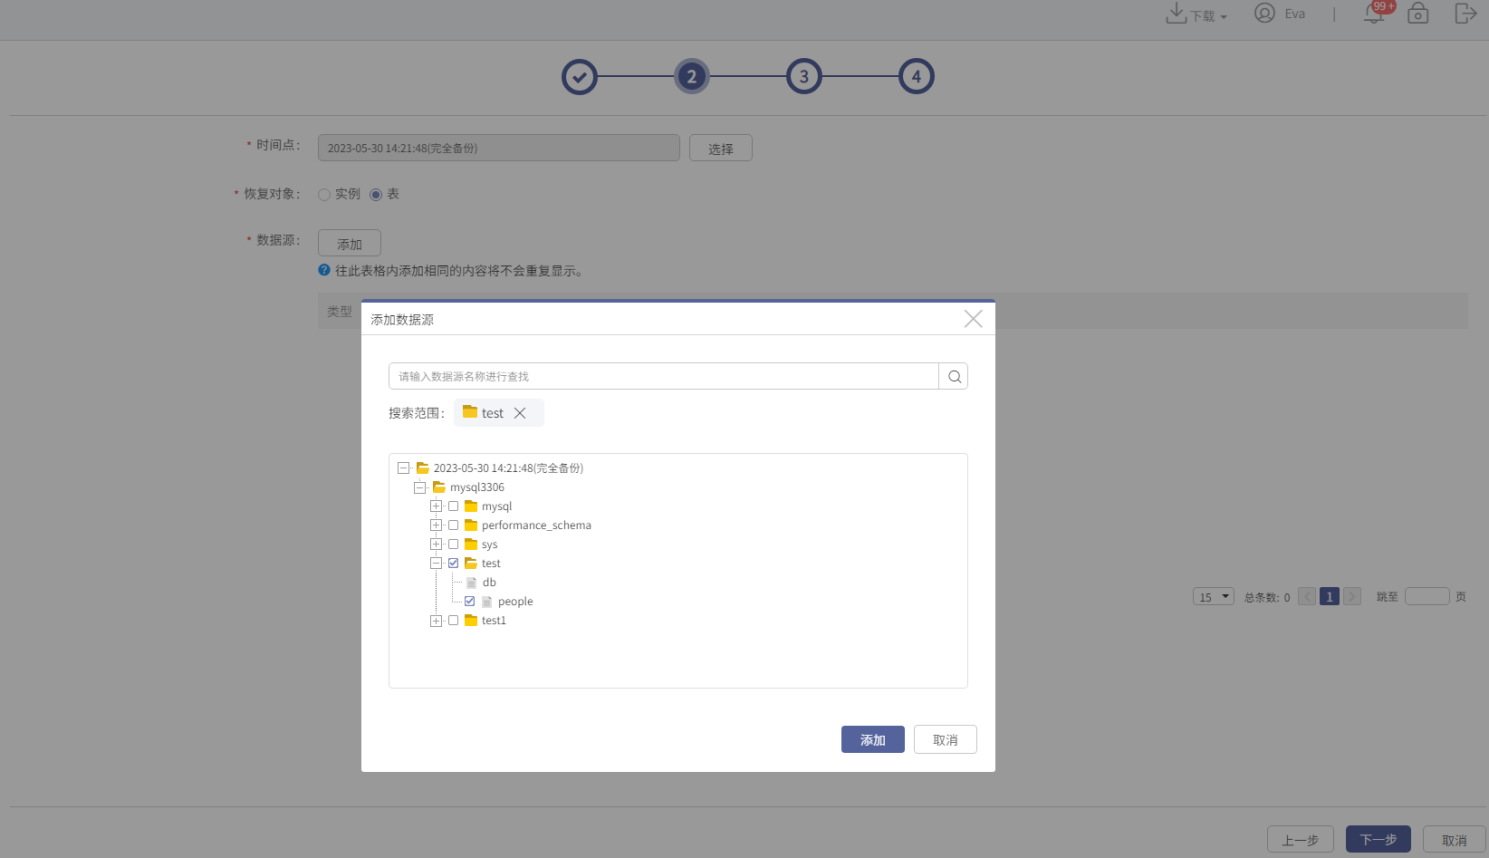Check the mysql database checkbox
The height and width of the screenshot is (858, 1489).
click(453, 506)
